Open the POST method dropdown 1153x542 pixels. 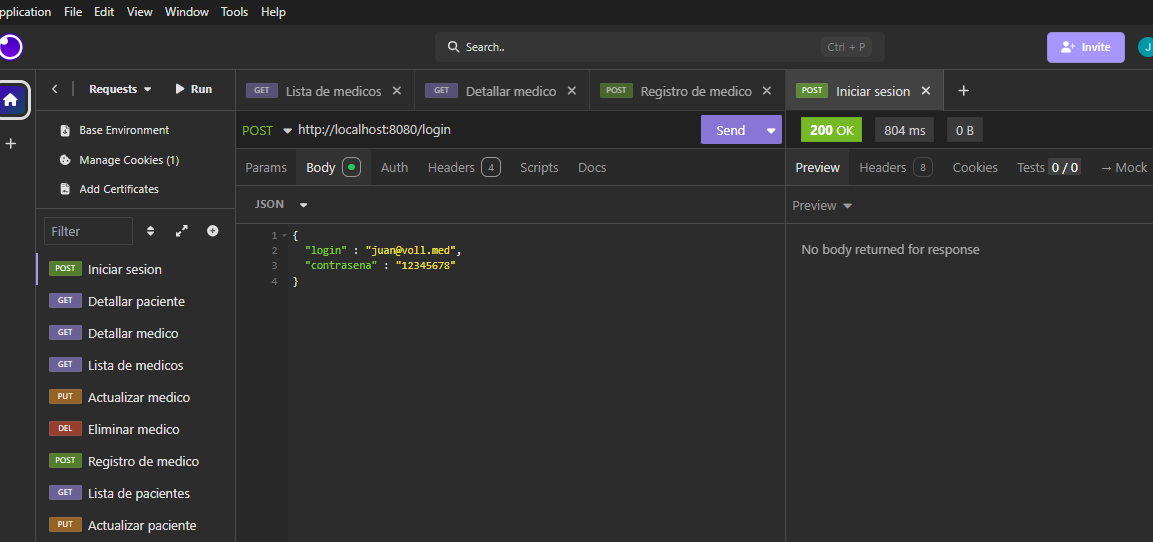point(266,130)
